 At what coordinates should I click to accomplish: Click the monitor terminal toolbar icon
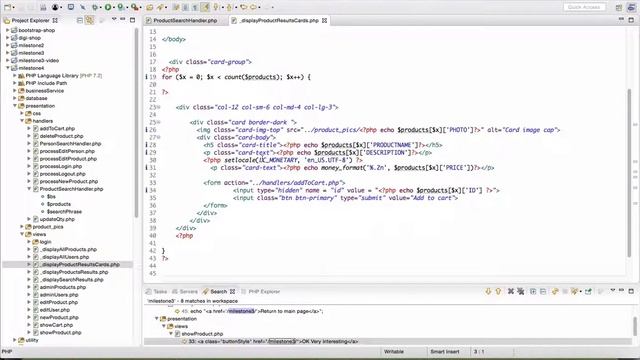(71, 7)
